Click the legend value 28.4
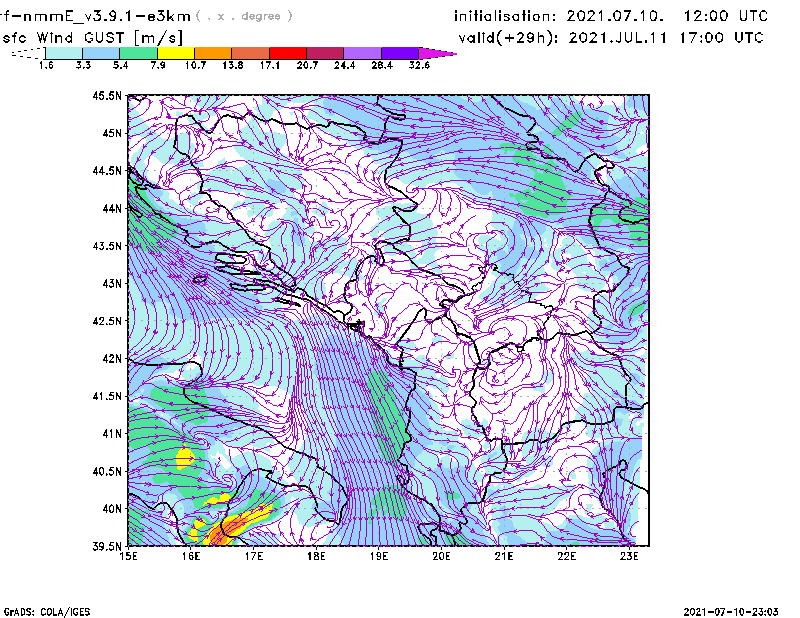 coord(382,65)
